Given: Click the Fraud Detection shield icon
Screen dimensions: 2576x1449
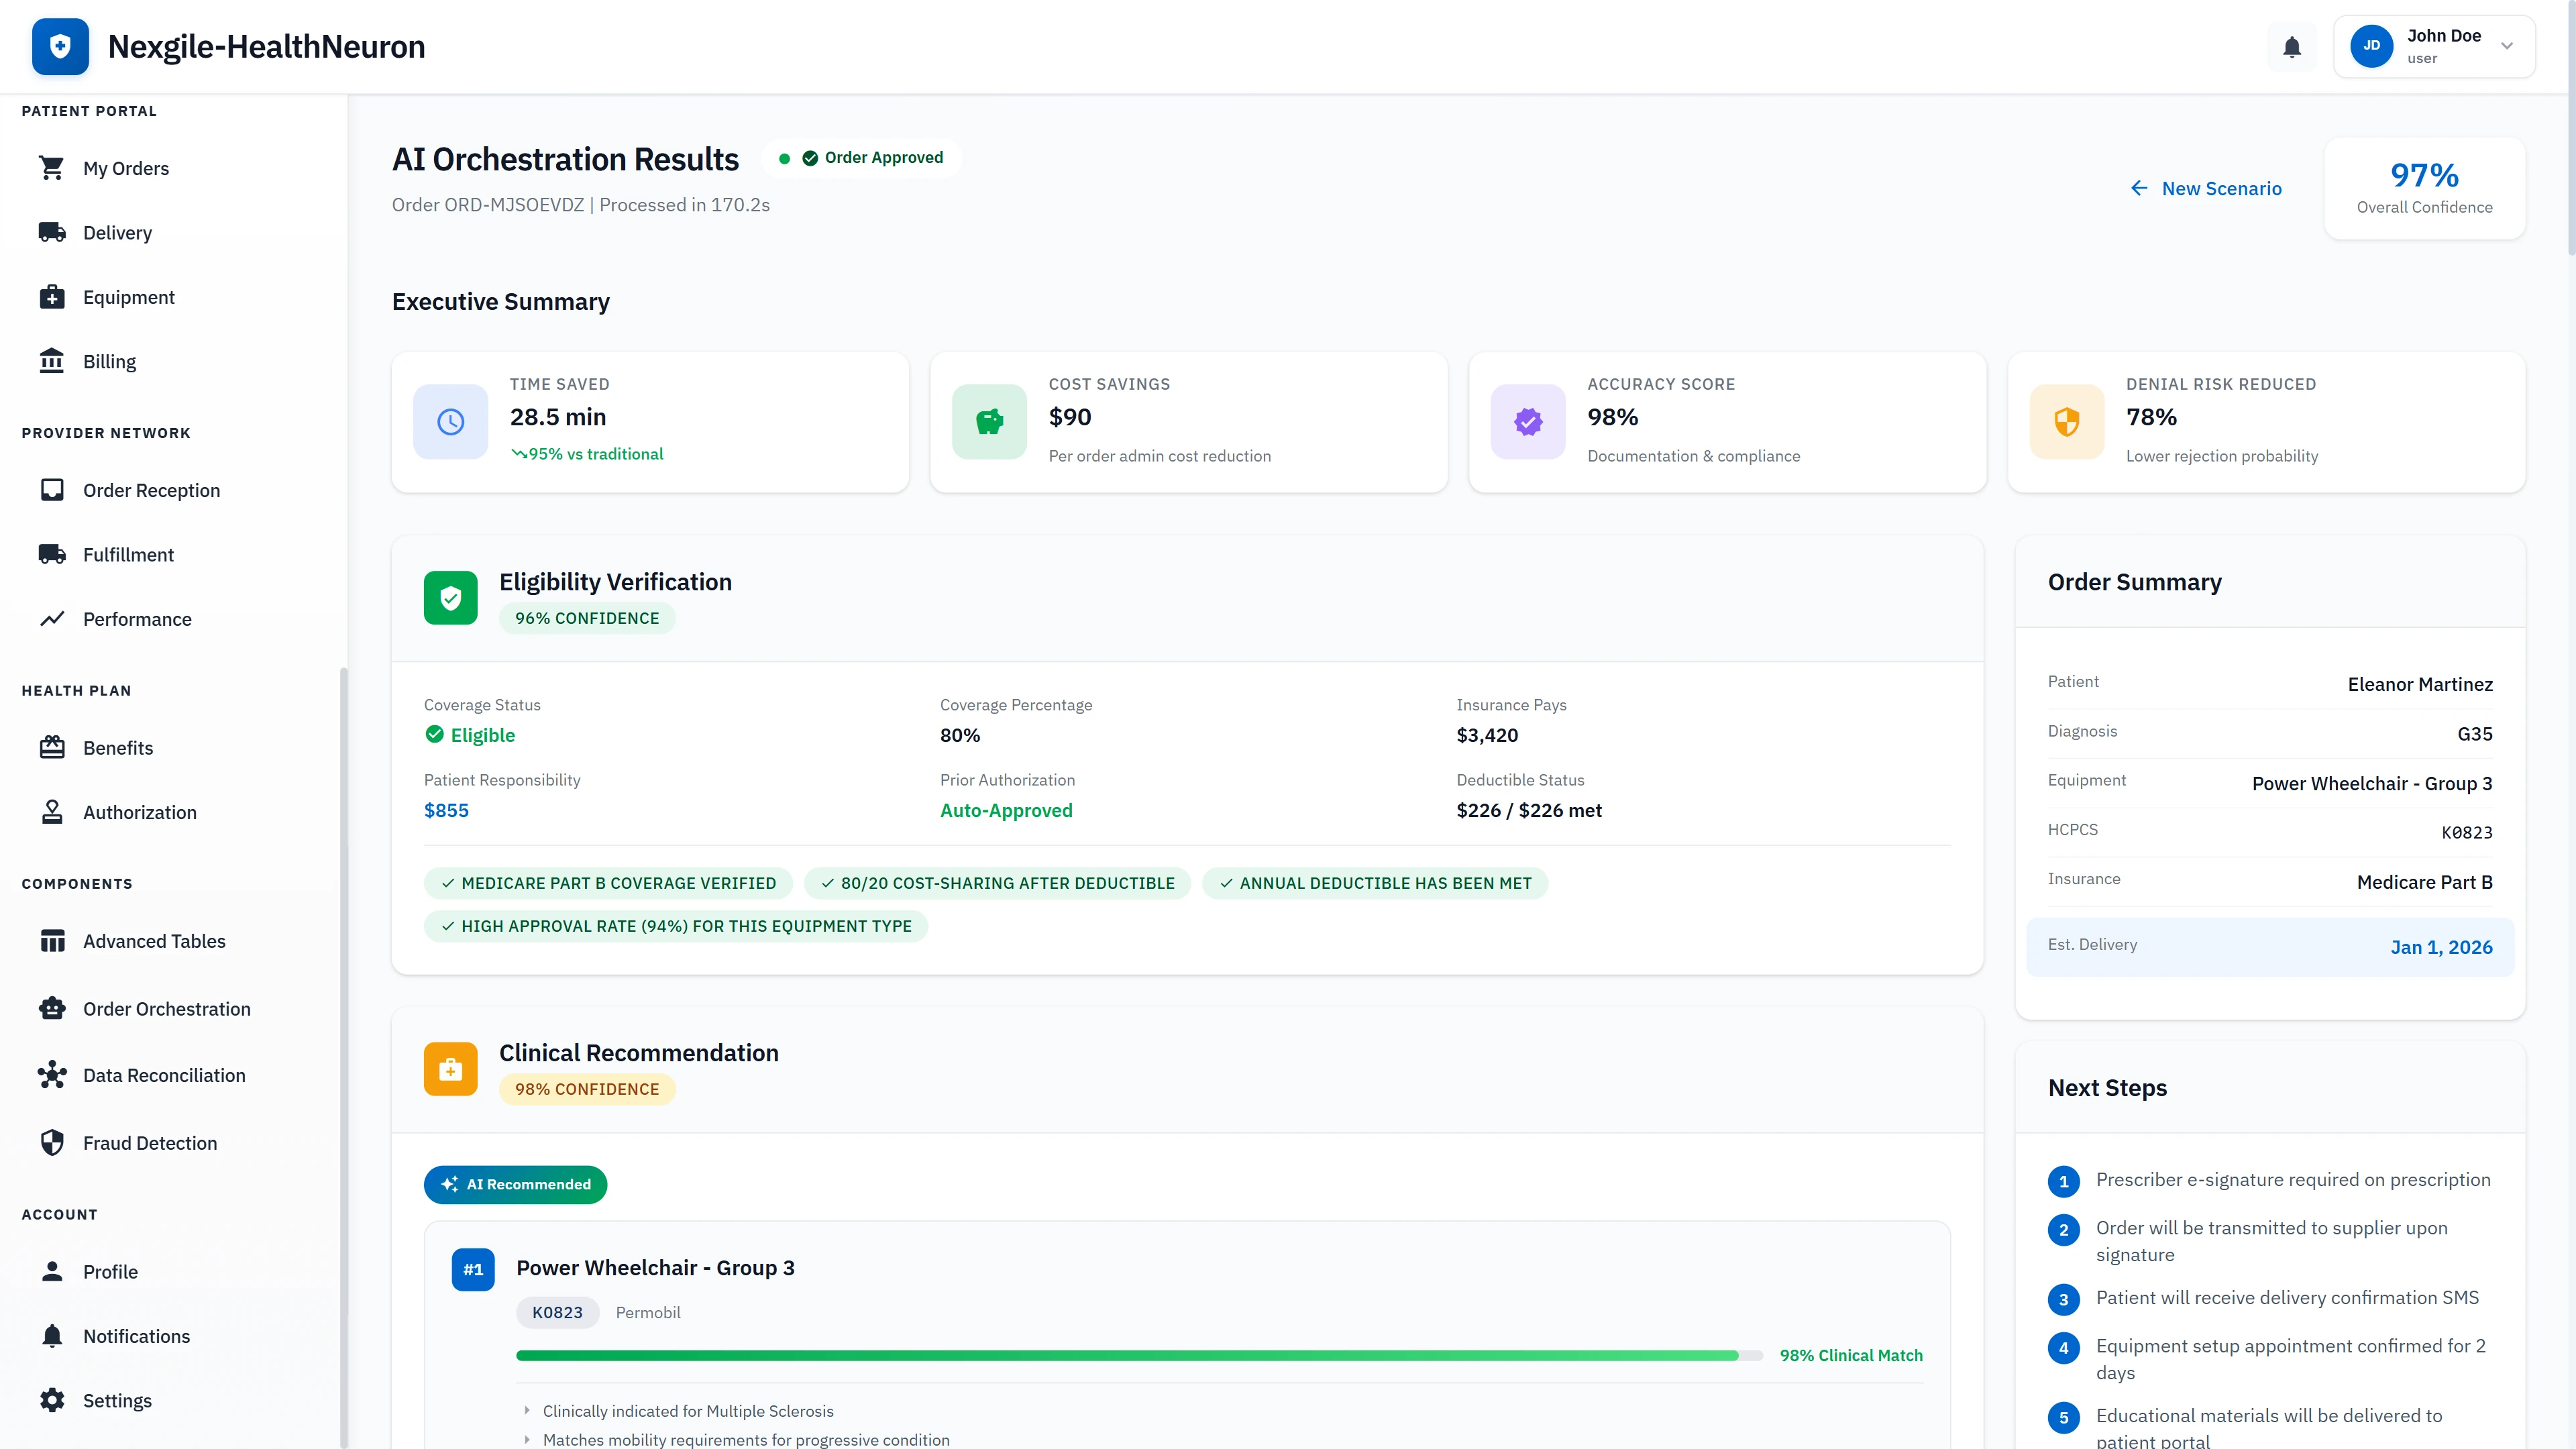Looking at the screenshot, I should point(53,1142).
